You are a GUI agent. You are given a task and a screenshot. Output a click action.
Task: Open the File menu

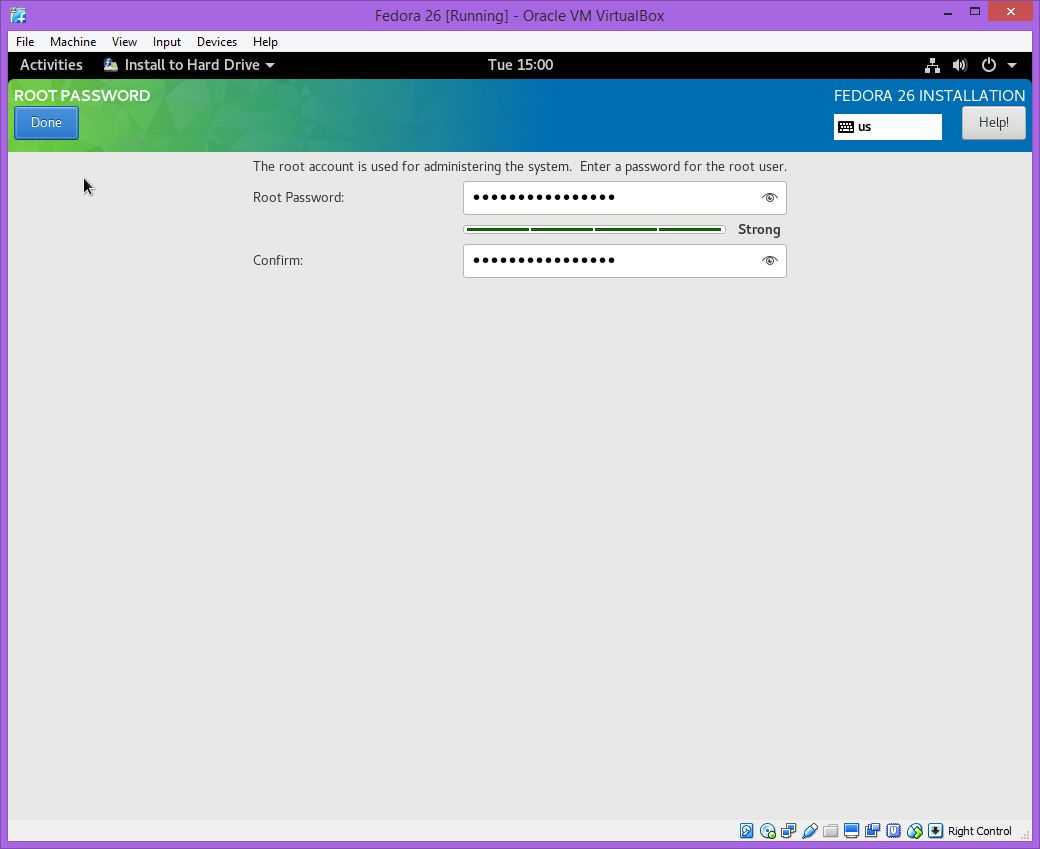click(25, 42)
